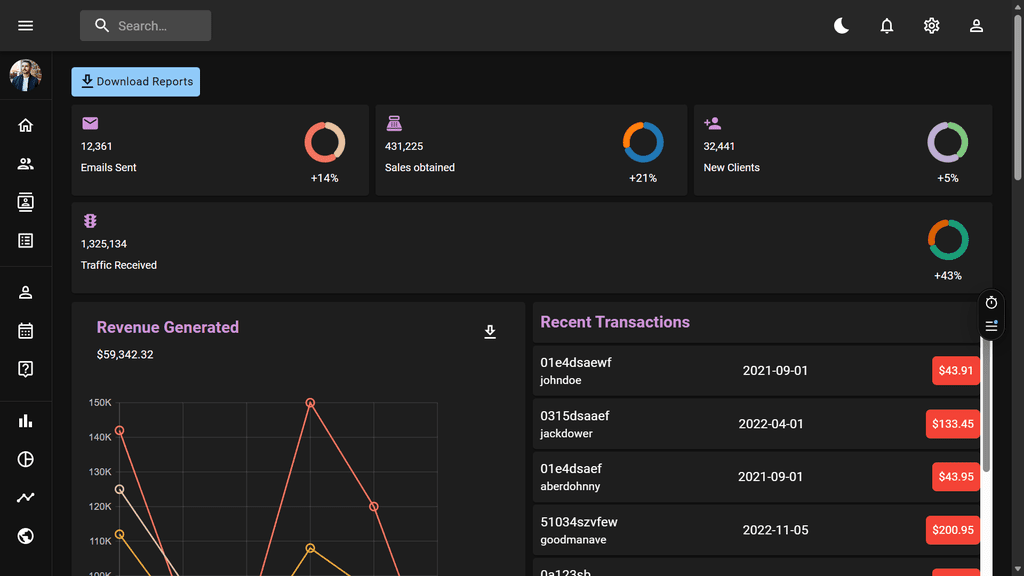Click the user avatar photo in sidebar

pos(26,75)
